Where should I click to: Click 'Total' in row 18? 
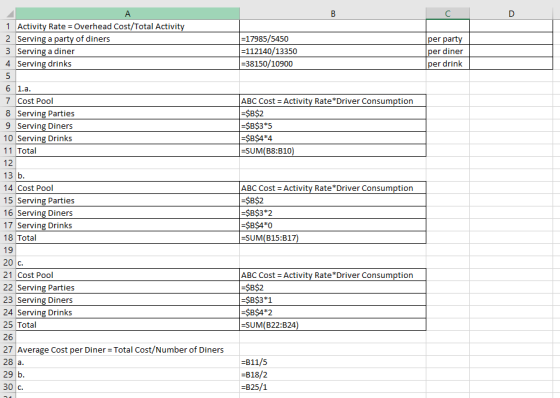point(128,238)
